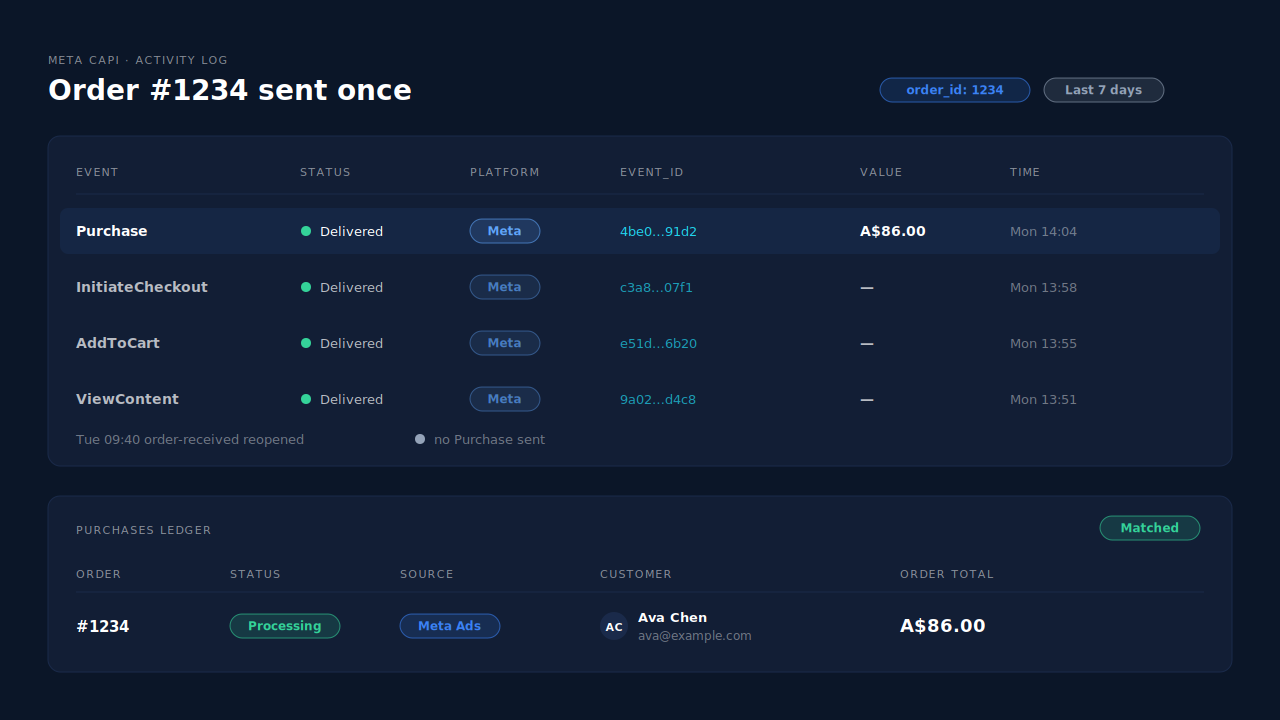Open event ID e51d...6b20
The height and width of the screenshot is (720, 1280).
pos(658,343)
